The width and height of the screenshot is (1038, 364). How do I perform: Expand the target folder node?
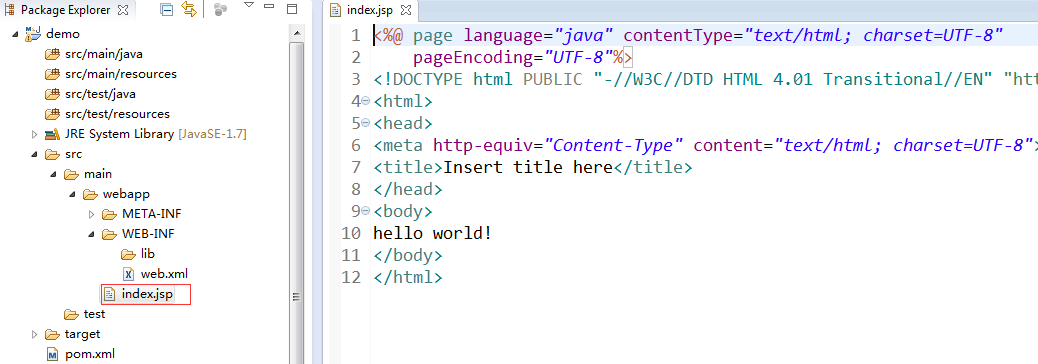coord(34,334)
